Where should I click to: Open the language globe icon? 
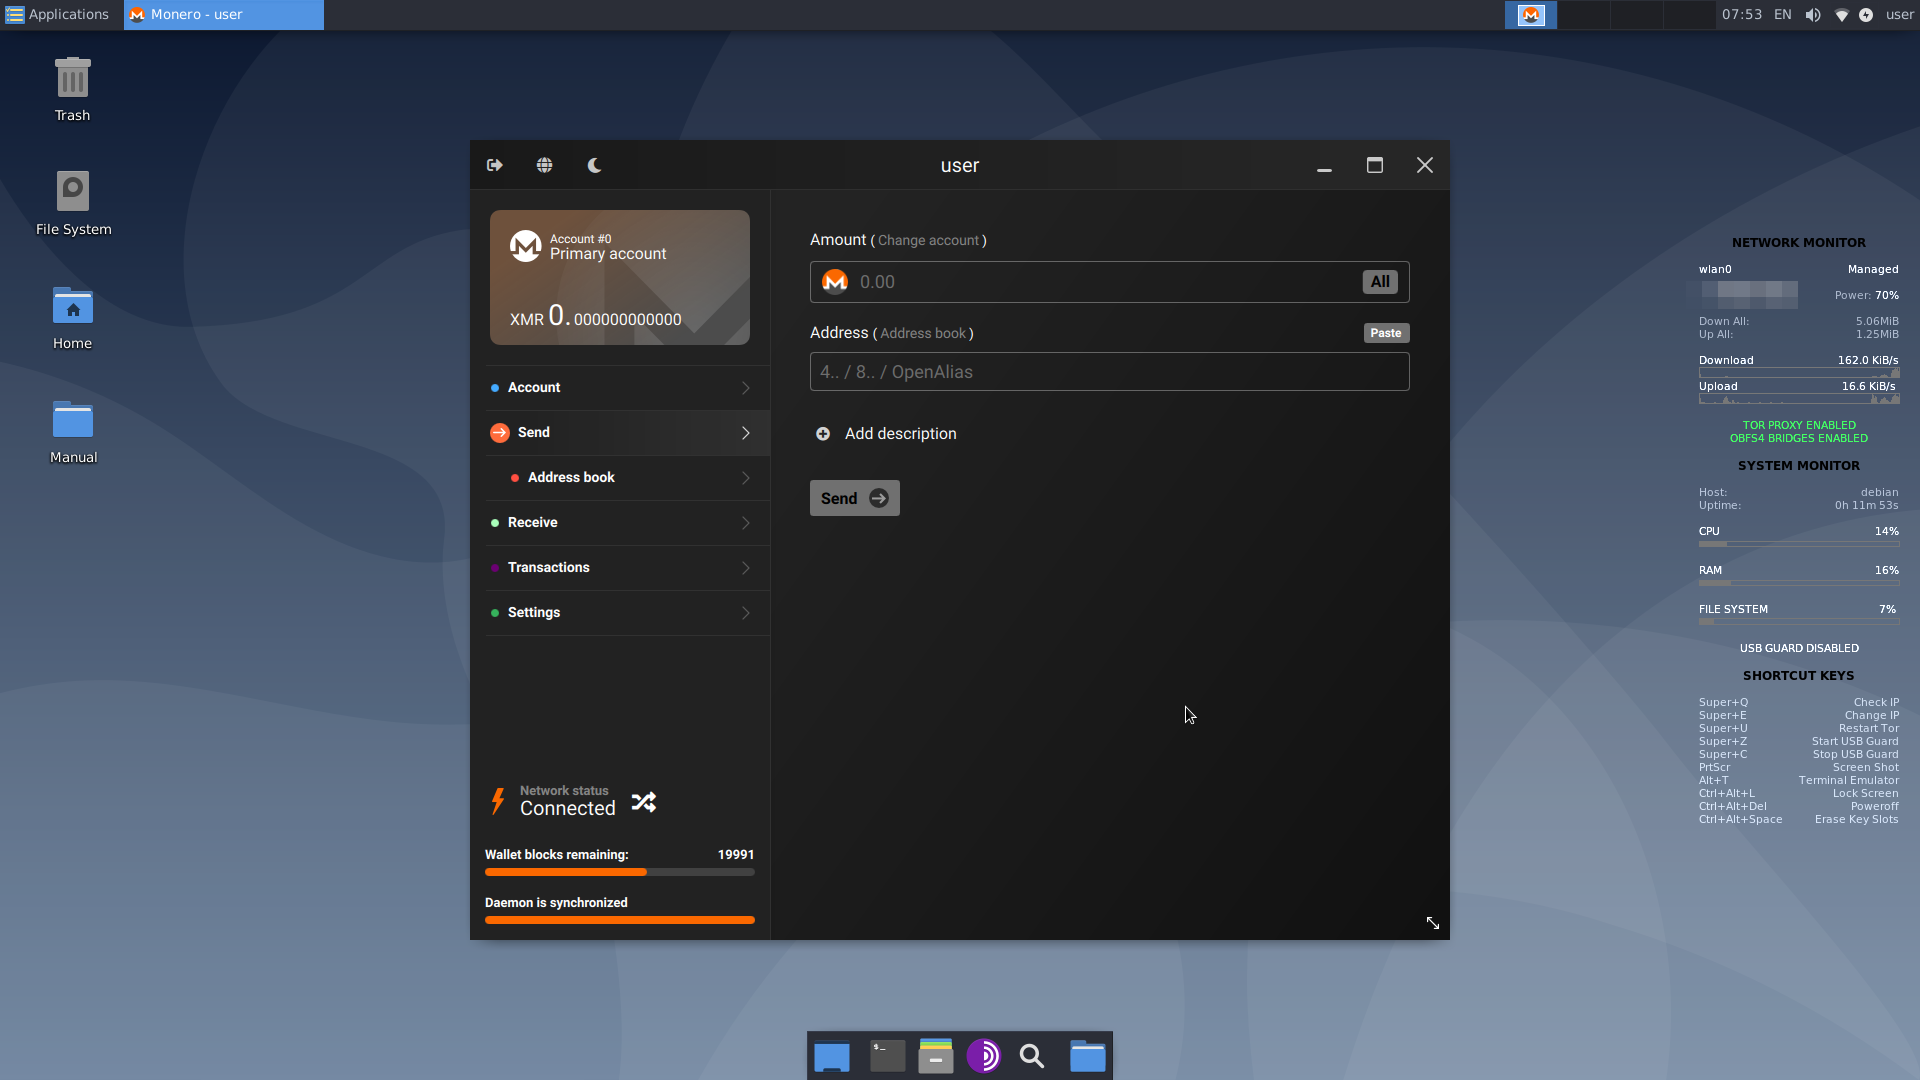[544, 165]
